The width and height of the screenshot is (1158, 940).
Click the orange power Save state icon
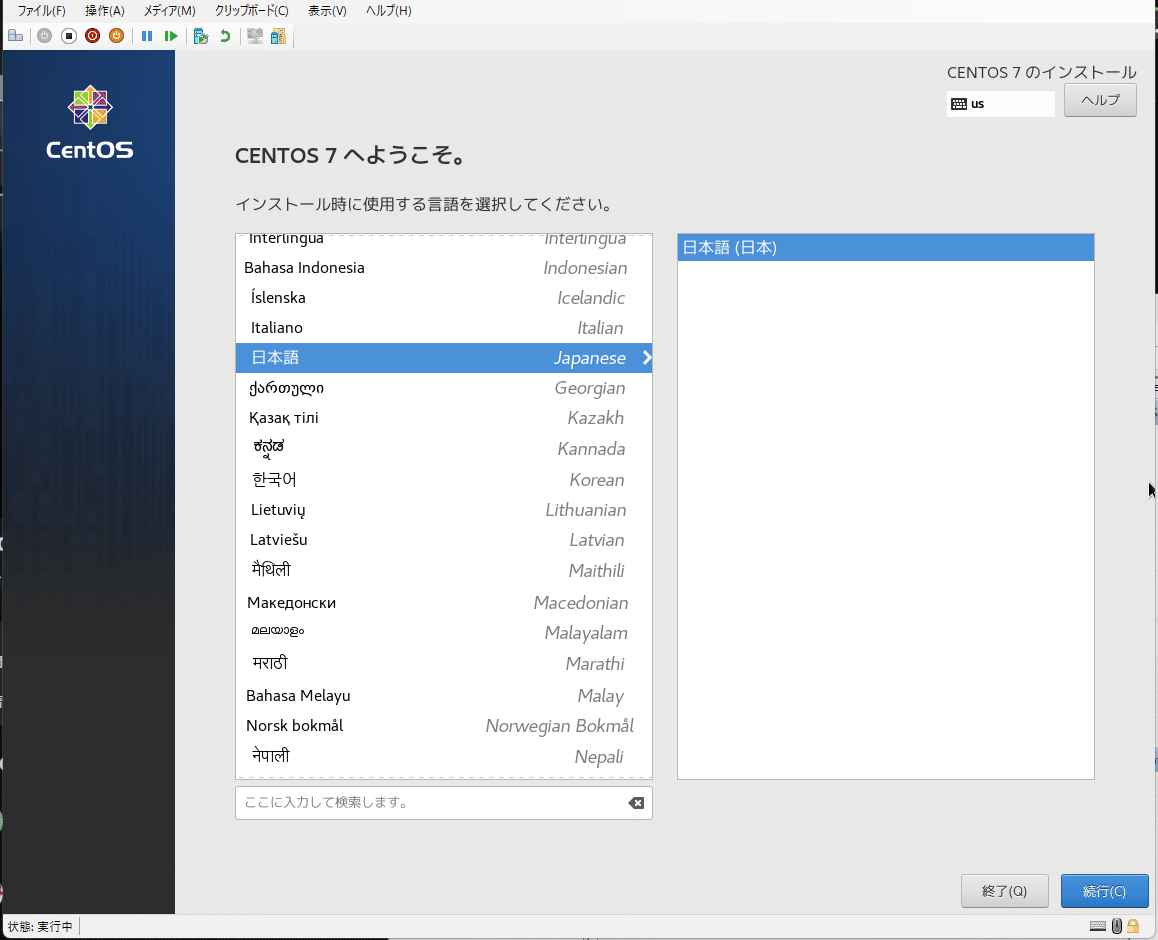click(115, 35)
